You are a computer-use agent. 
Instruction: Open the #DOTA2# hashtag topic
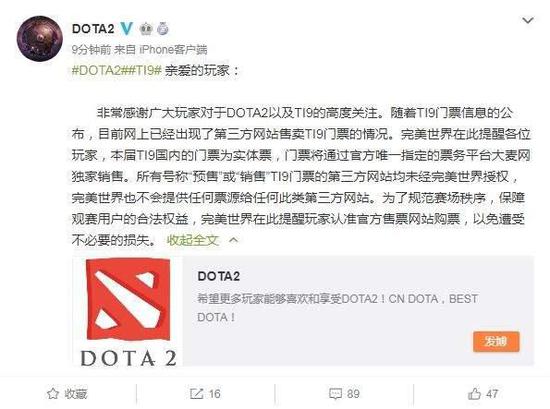coord(96,71)
